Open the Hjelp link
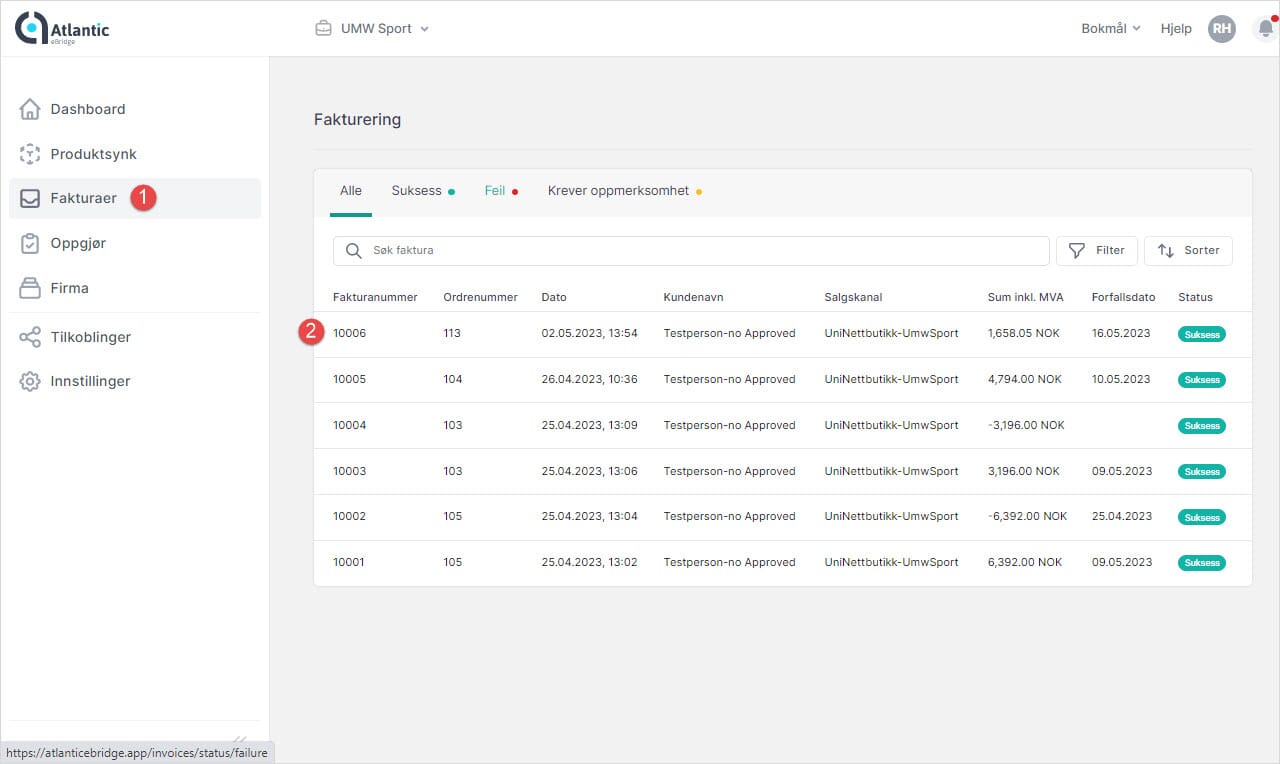 click(1176, 29)
